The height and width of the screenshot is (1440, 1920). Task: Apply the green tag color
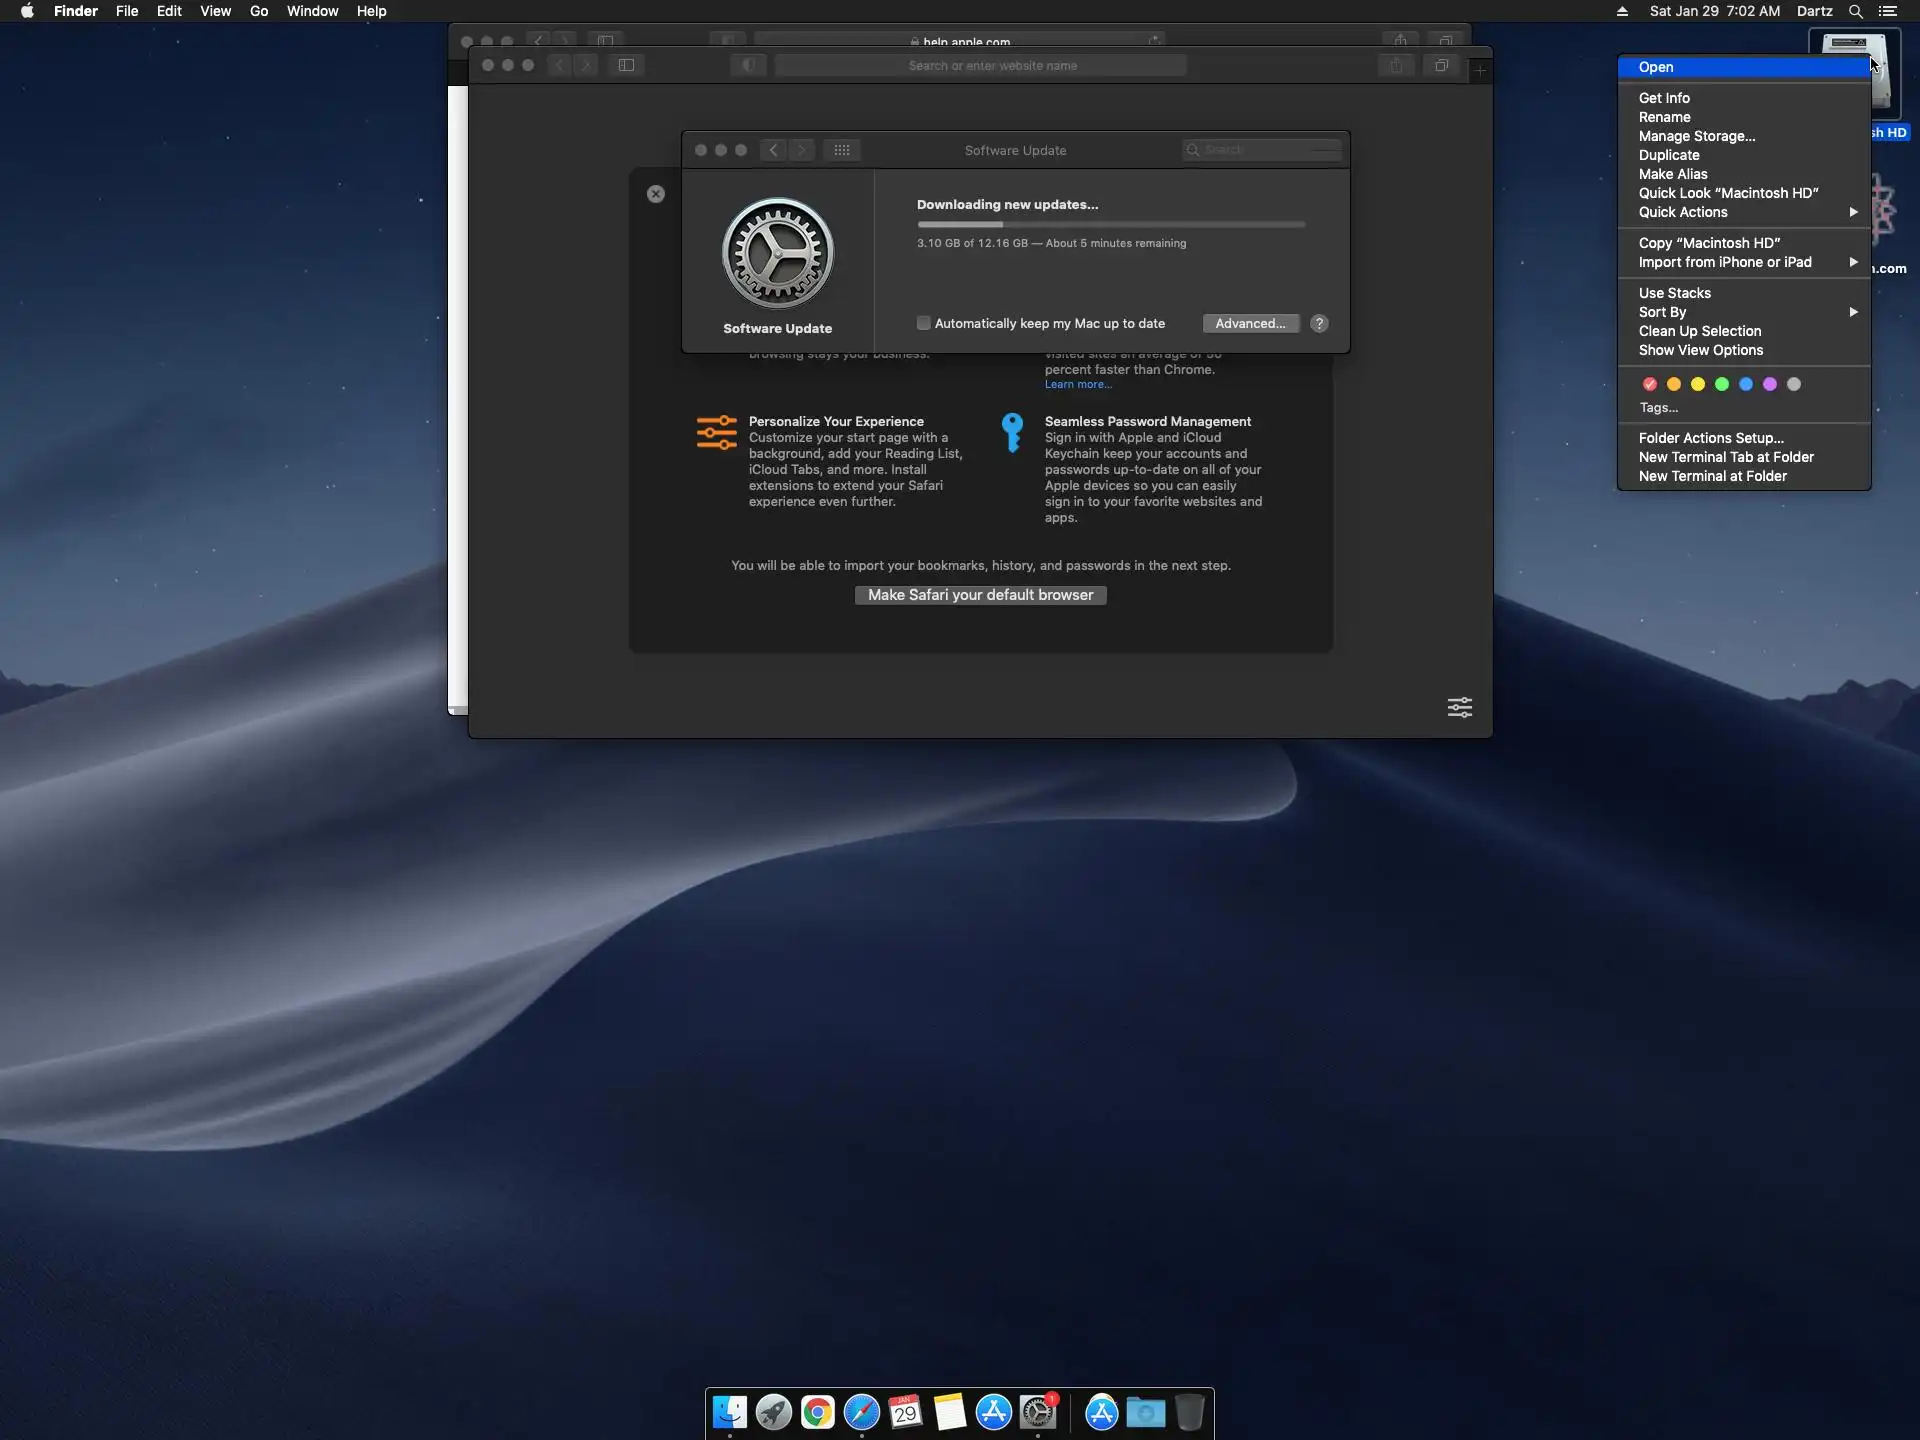[x=1721, y=384]
